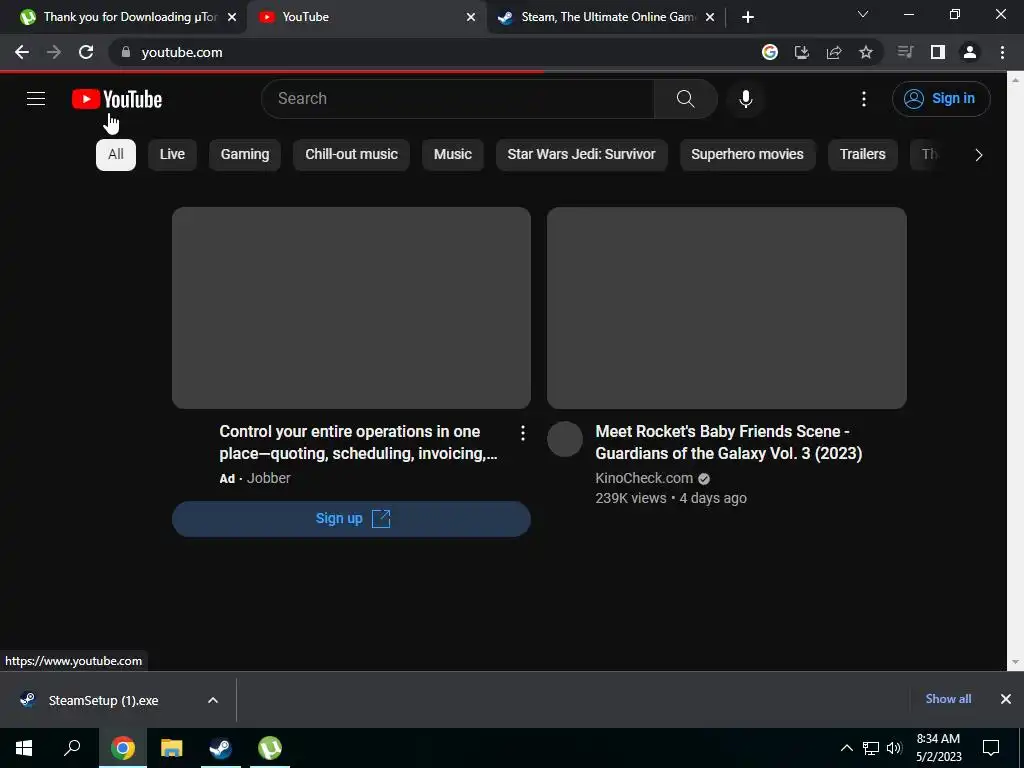Screen dimensions: 1024x768
Task: Select the Chill-out music chip
Action: pyautogui.click(x=351, y=154)
